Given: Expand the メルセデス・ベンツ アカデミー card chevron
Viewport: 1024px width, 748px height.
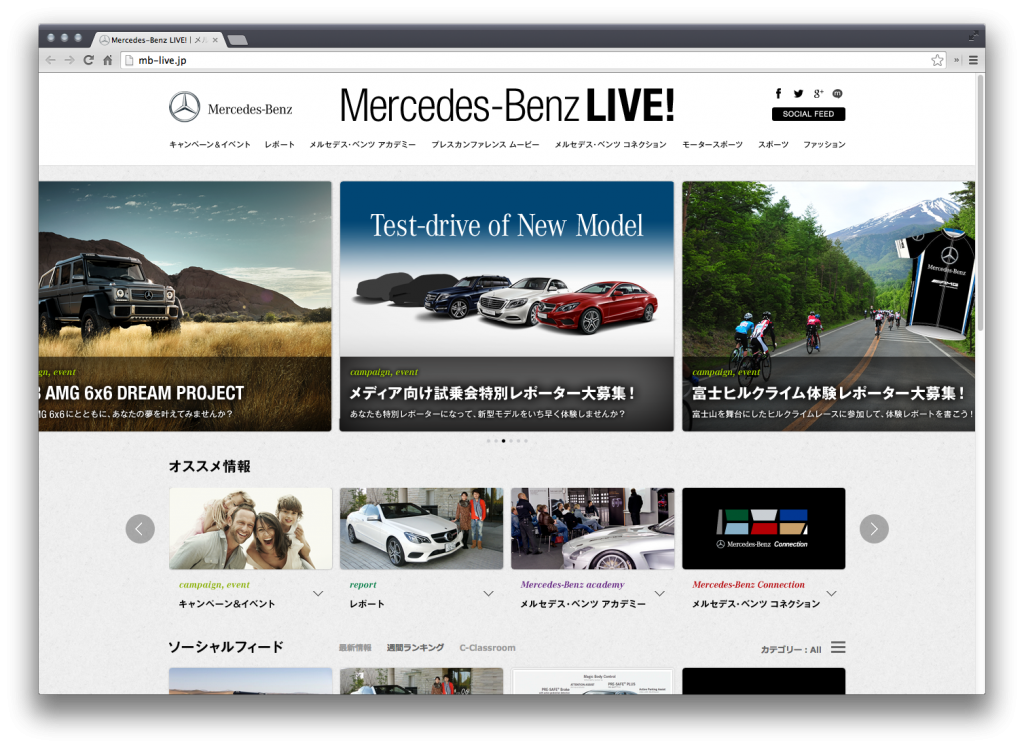Looking at the screenshot, I should (660, 594).
